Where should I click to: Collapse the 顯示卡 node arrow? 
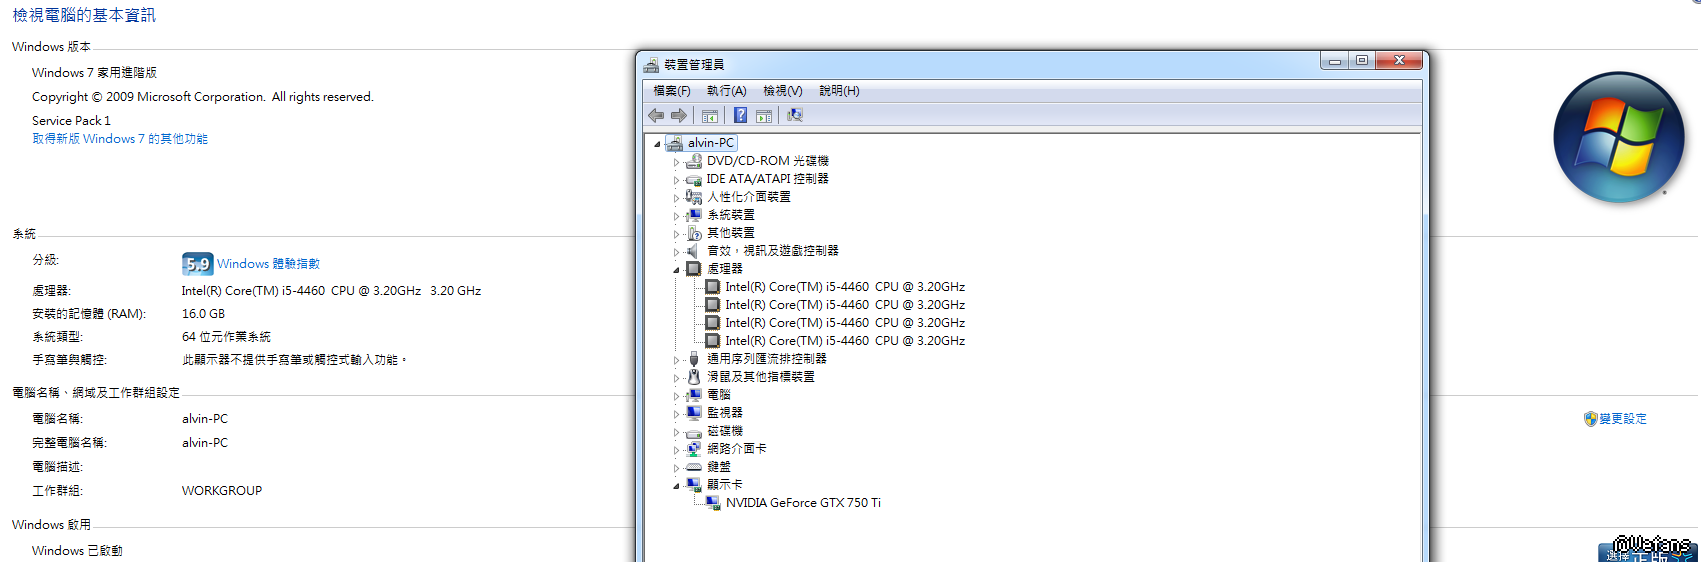(676, 486)
